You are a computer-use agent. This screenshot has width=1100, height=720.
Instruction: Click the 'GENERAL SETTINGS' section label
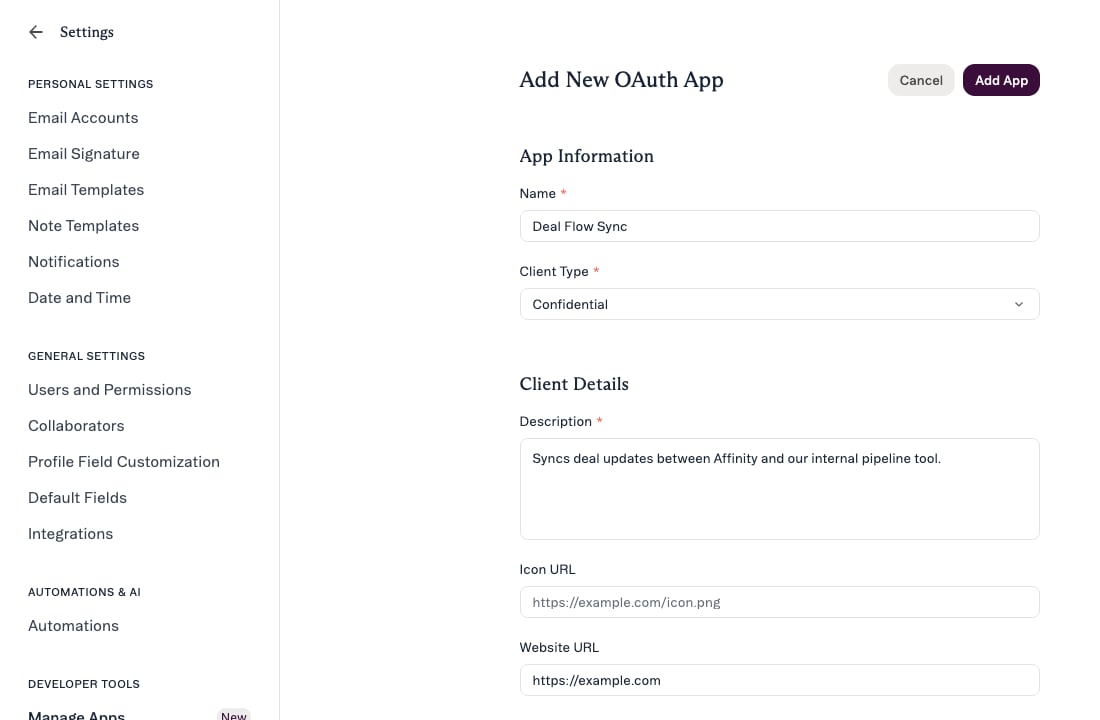(x=86, y=356)
